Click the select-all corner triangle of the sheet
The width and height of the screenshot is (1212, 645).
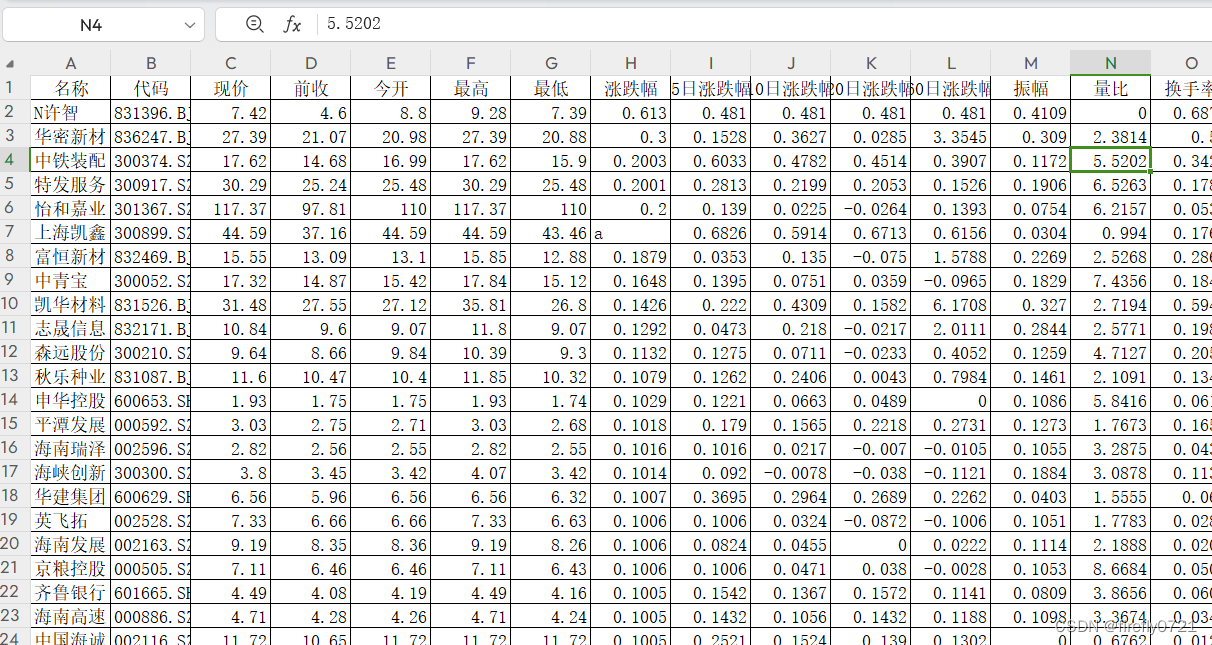(10, 63)
